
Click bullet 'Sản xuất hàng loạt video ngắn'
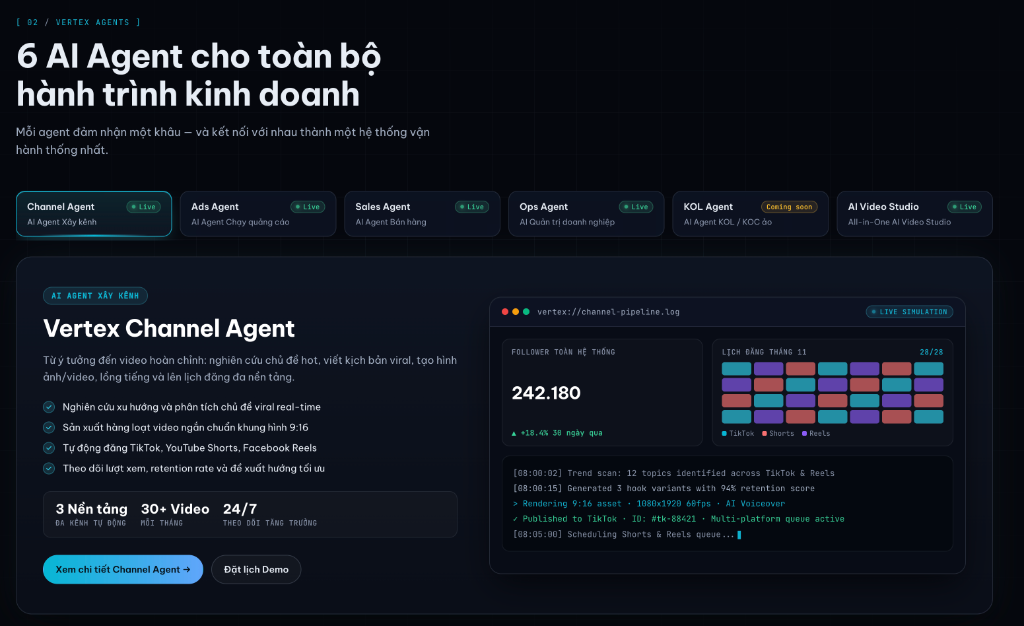185,428
